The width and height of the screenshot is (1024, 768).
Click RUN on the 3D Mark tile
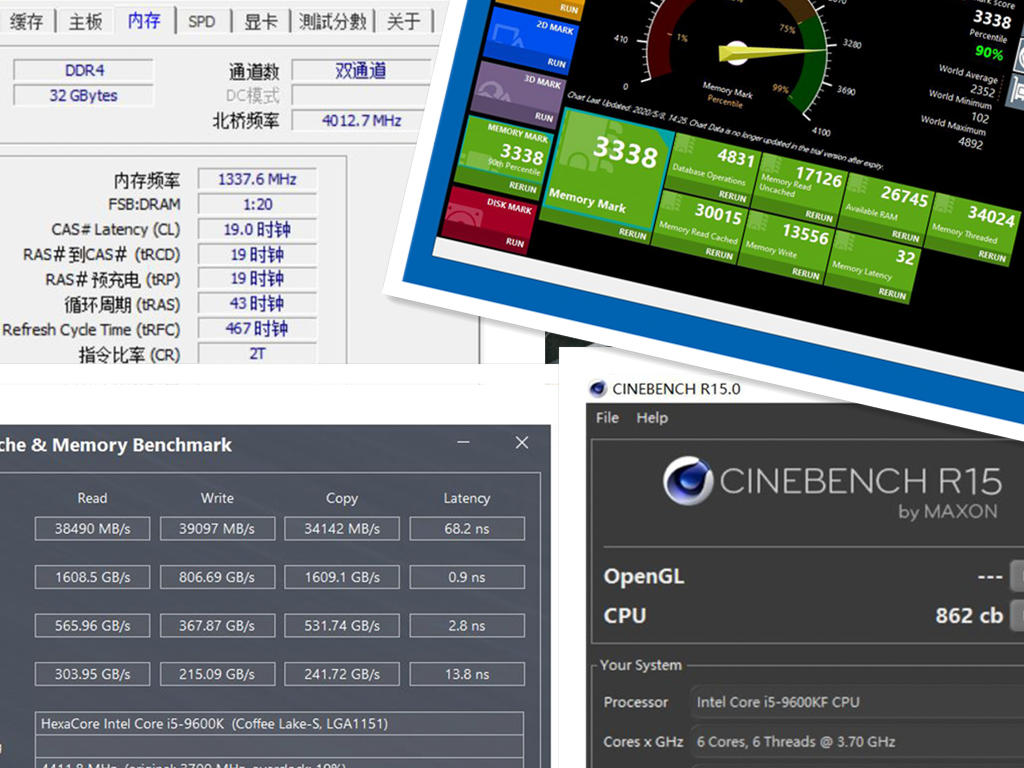pos(543,117)
